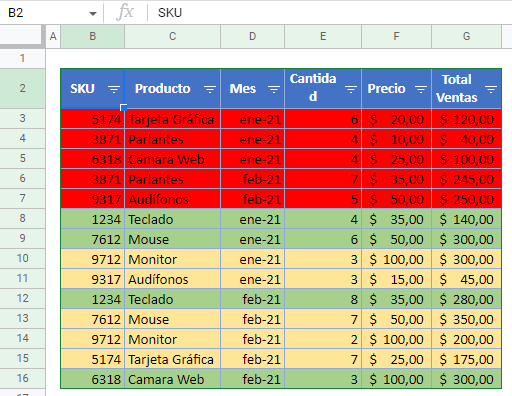This screenshot has height=396, width=512.
Task: Select column D header
Action: pos(252,36)
